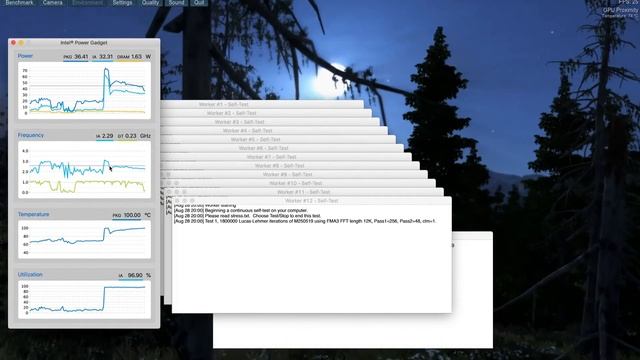Click the Utilization graph
Image resolution: width=640 pixels, height=360 pixels.
pos(84,300)
